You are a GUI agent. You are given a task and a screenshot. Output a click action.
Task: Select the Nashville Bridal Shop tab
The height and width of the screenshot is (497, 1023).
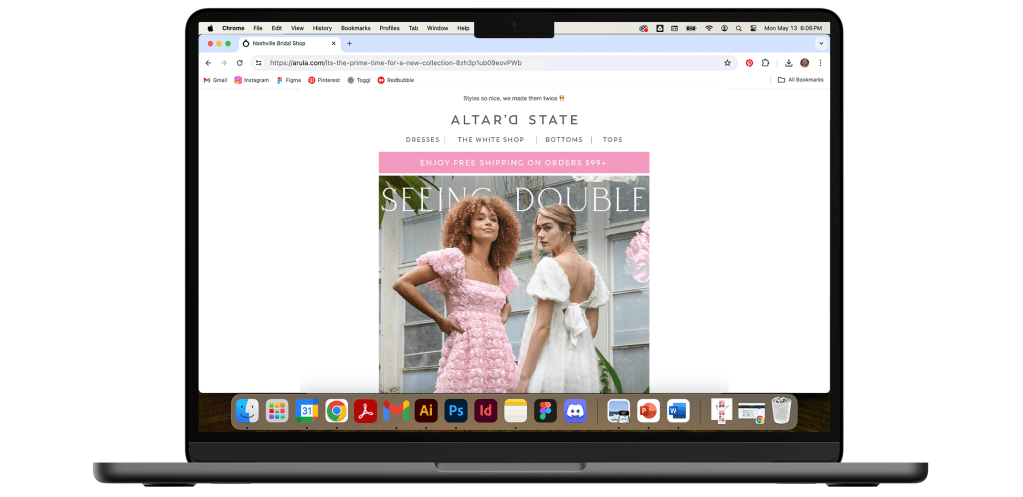289,44
